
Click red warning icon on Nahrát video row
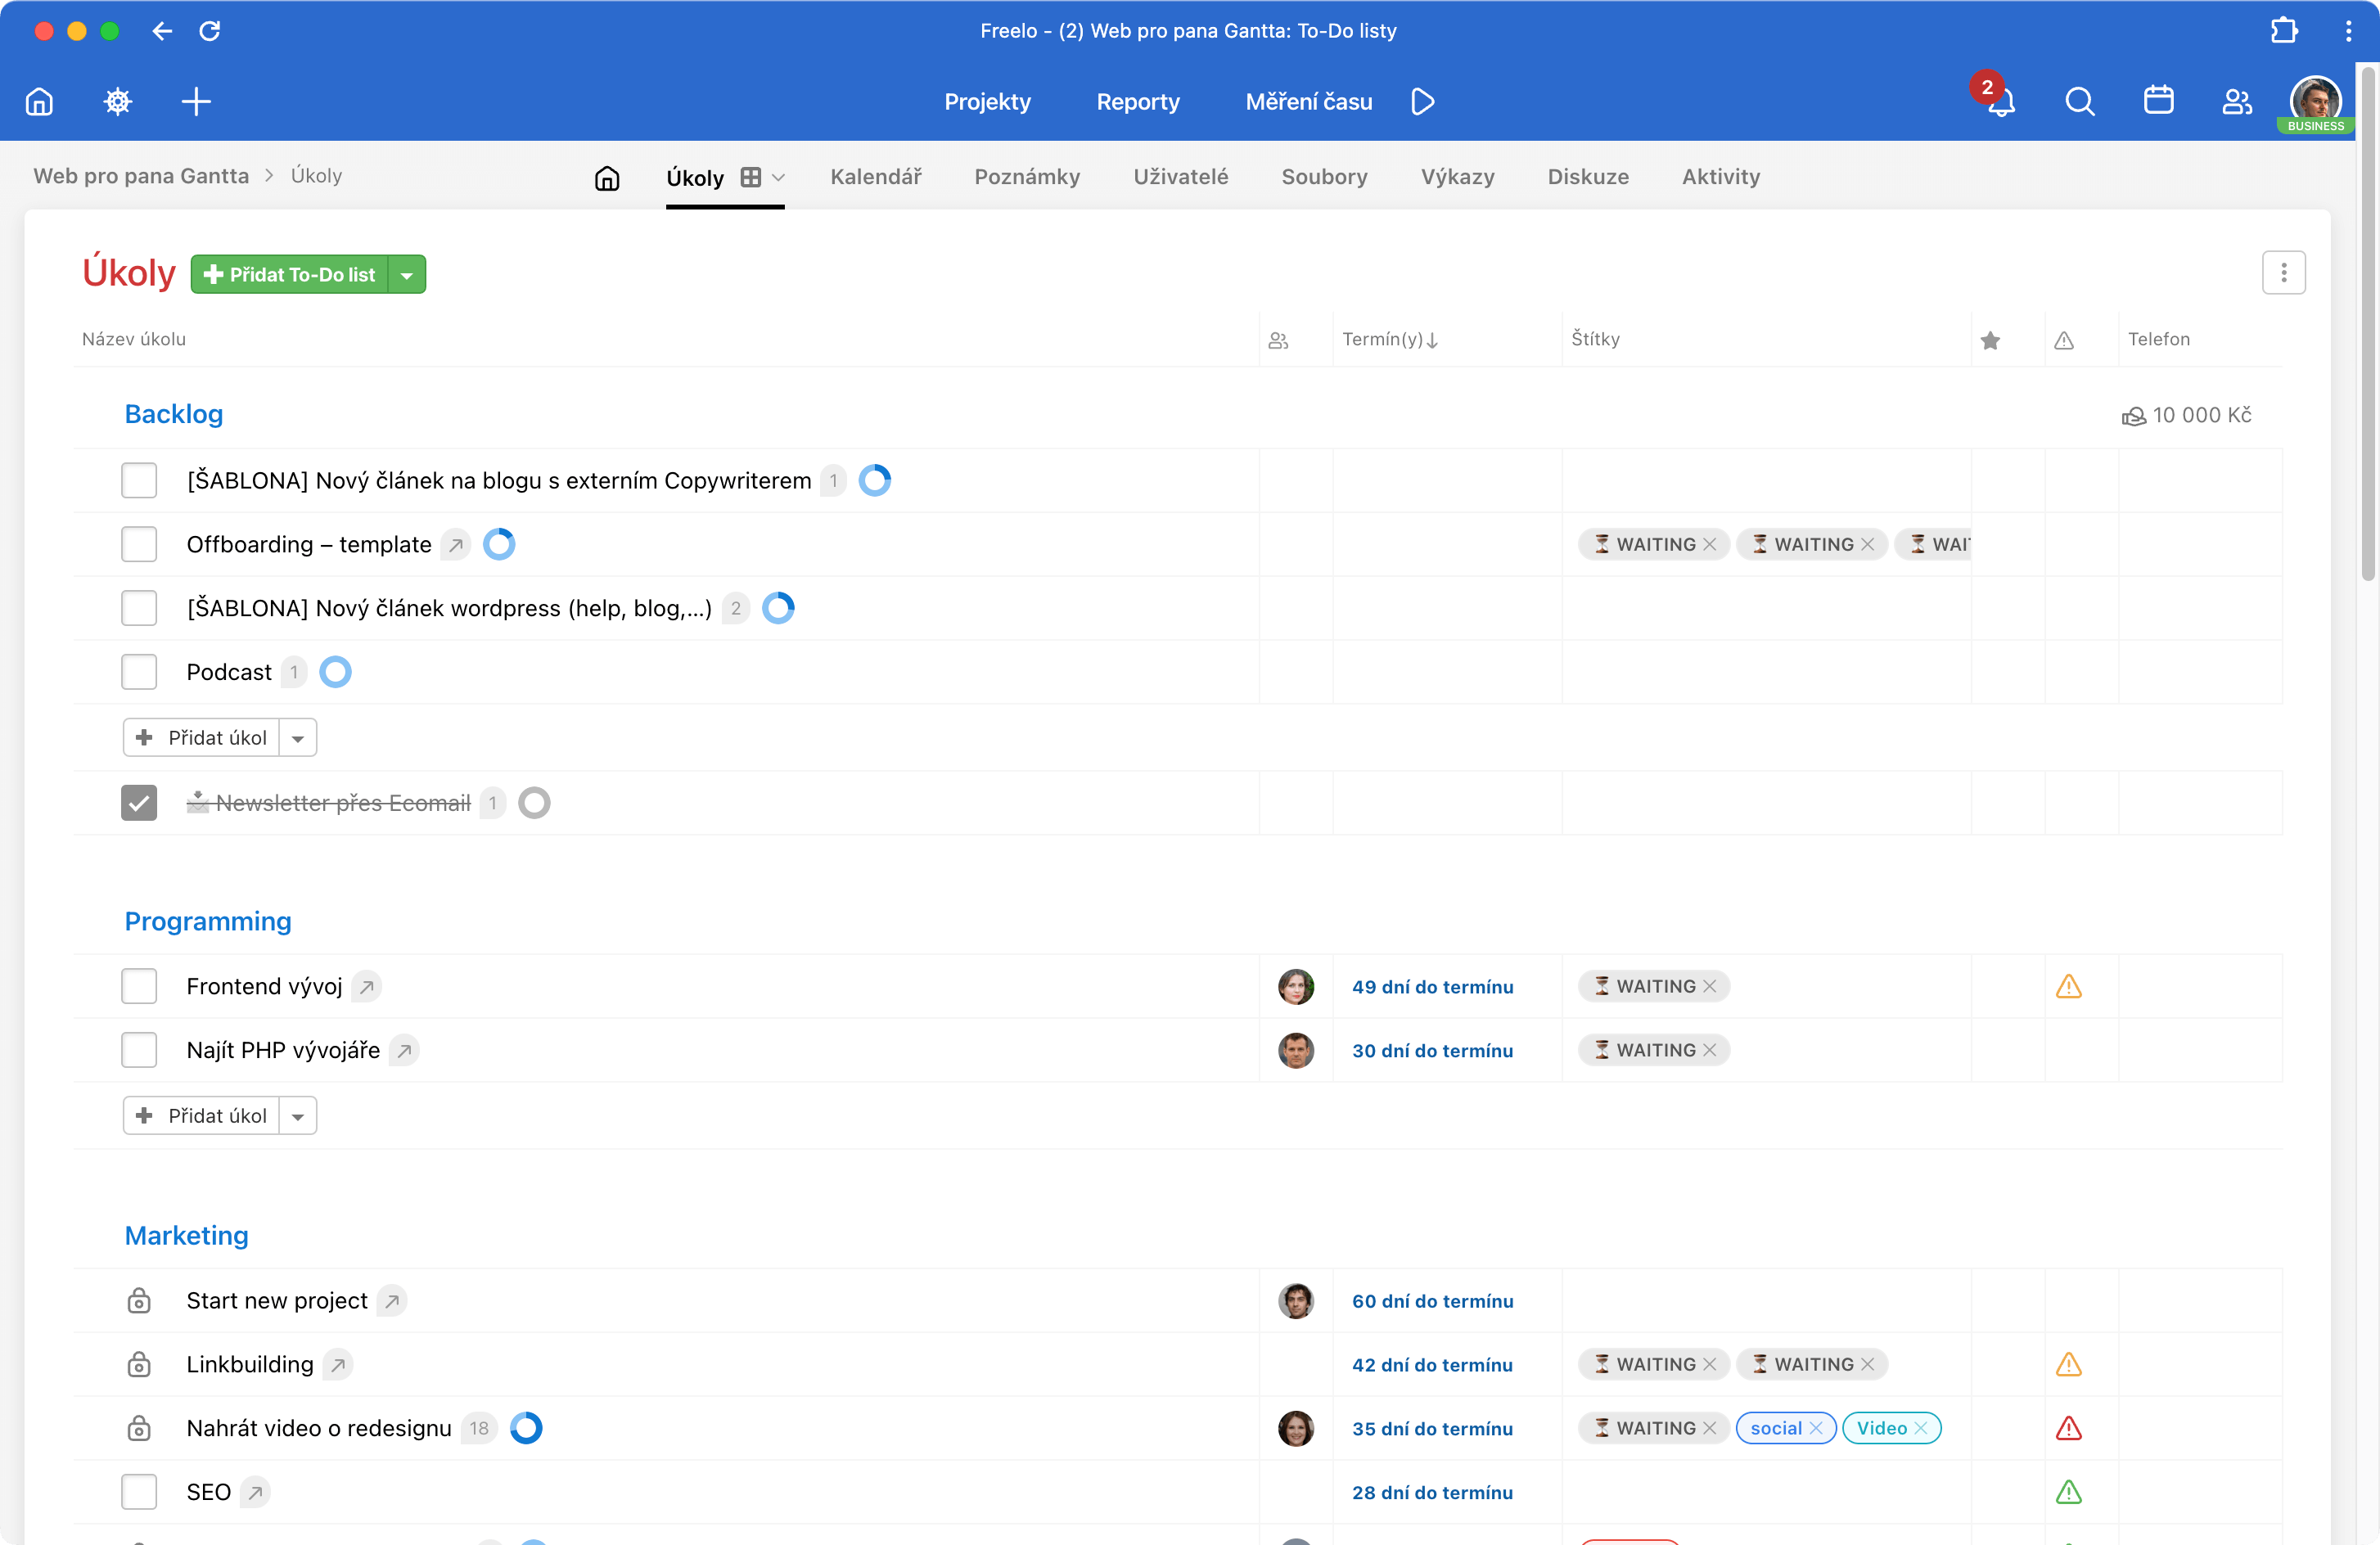pos(2068,1428)
